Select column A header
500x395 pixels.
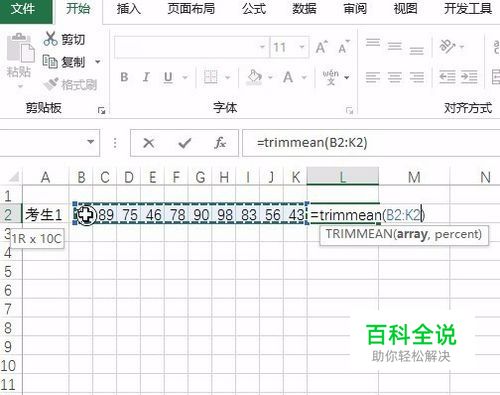(x=46, y=177)
